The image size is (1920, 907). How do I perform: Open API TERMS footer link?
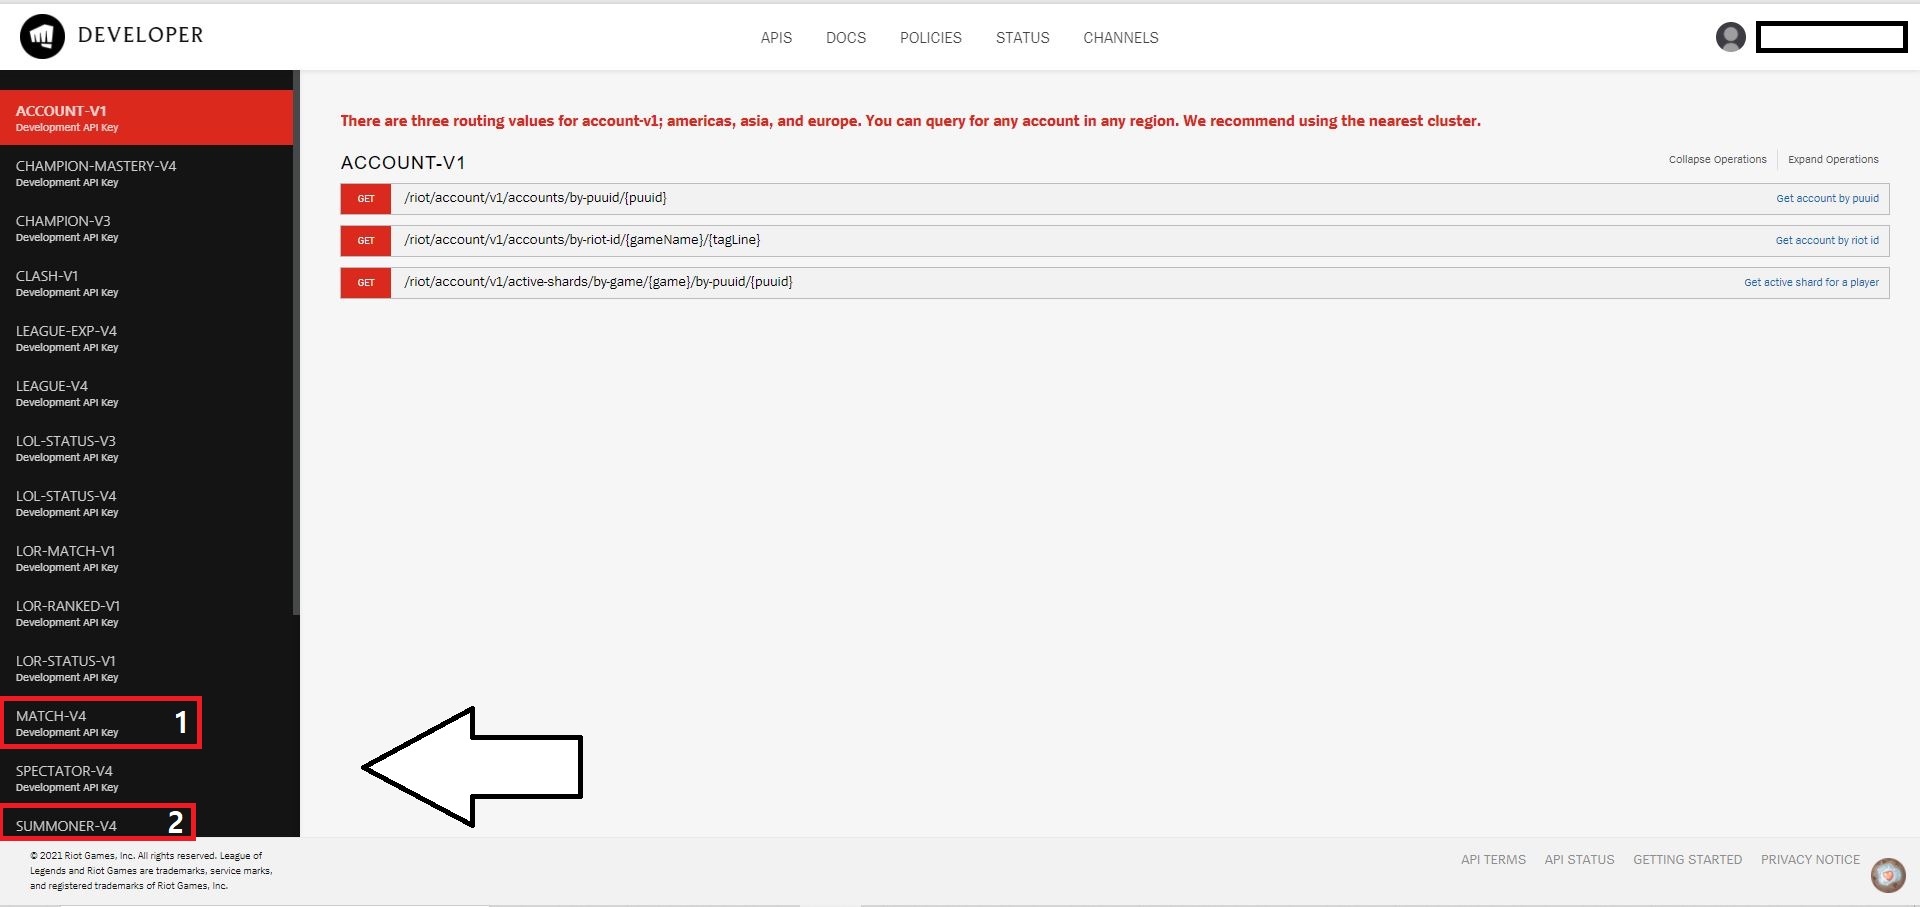[1493, 860]
